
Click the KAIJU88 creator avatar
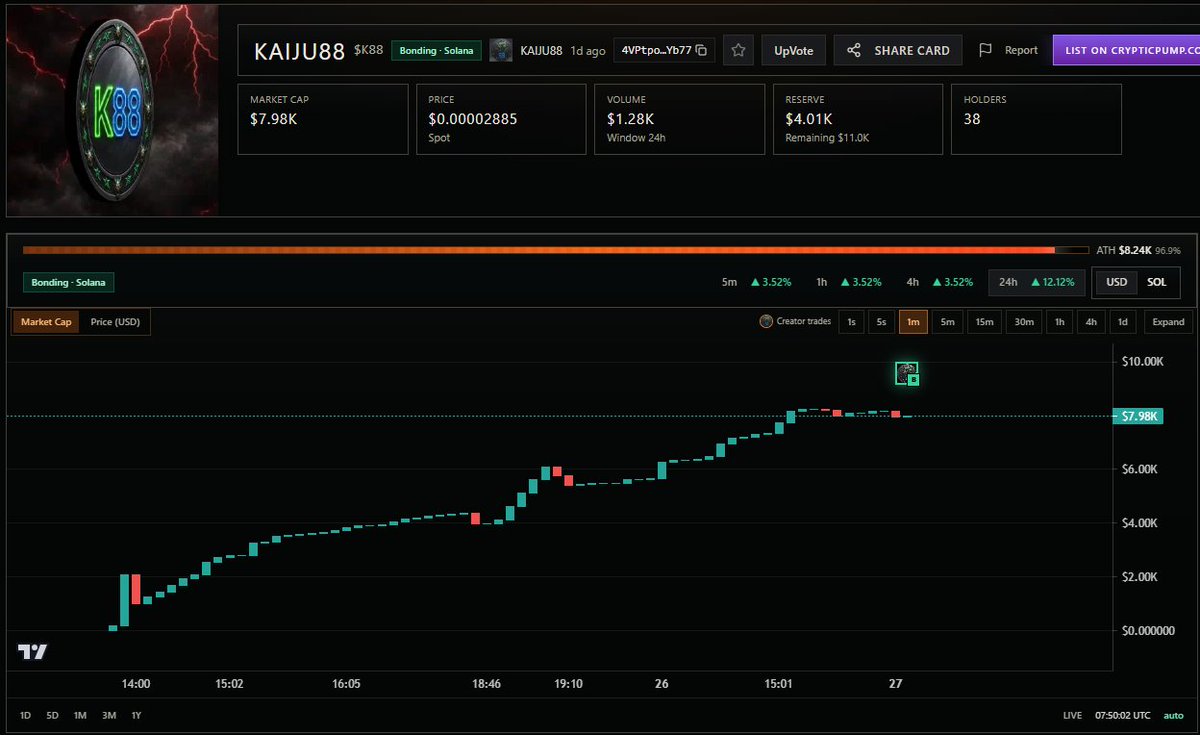tap(501, 50)
